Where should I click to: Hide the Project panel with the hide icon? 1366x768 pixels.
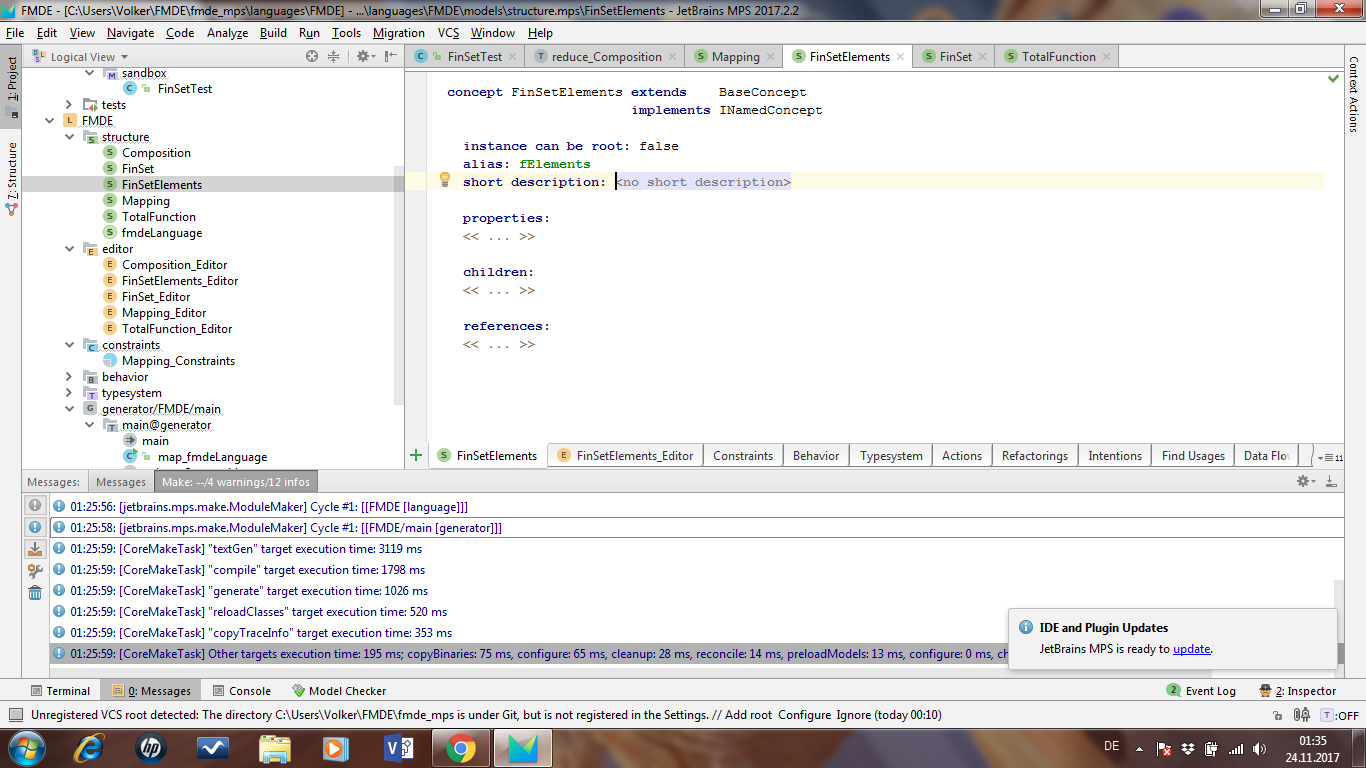(389, 57)
